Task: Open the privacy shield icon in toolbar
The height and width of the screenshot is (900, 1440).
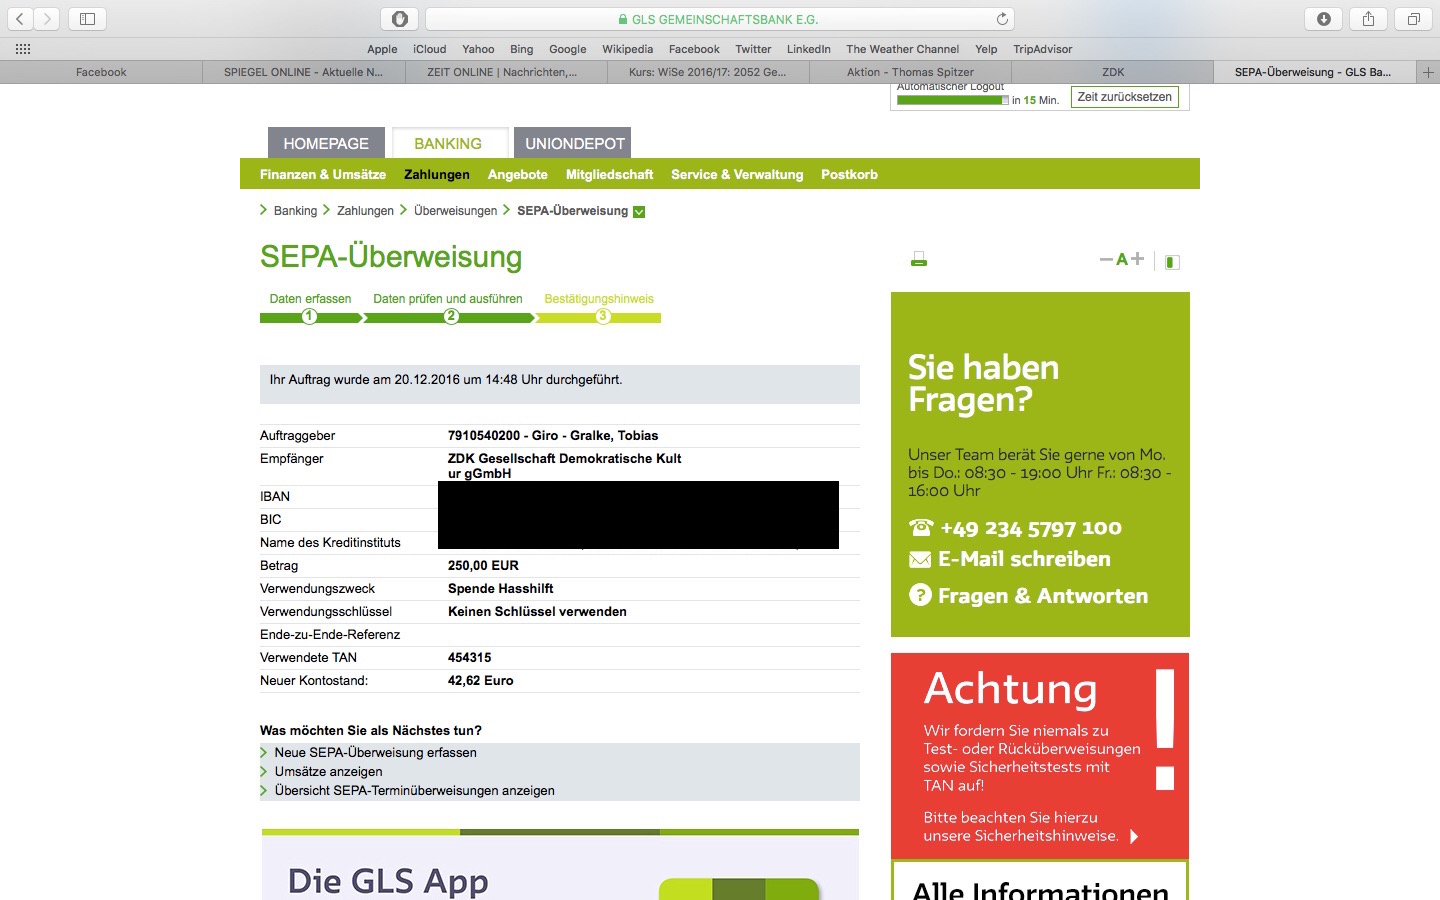Action: [400, 19]
